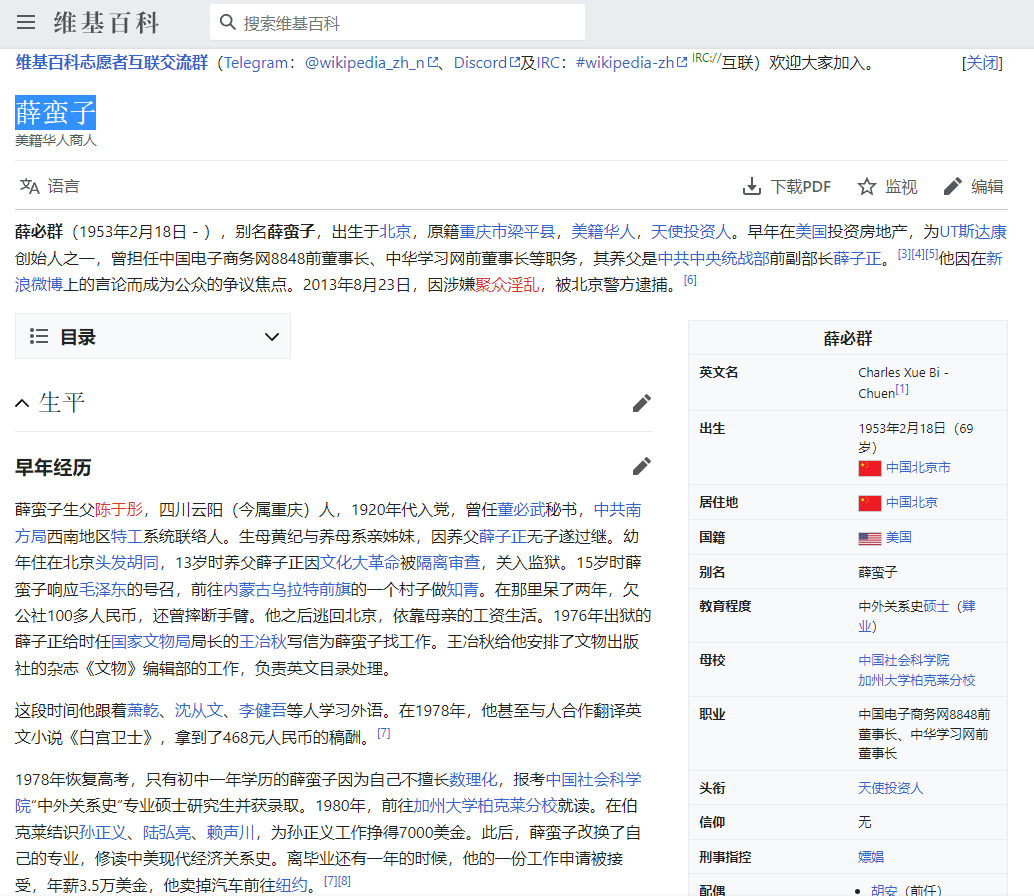Open the 北京 birthplace link in intro

pos(396,231)
